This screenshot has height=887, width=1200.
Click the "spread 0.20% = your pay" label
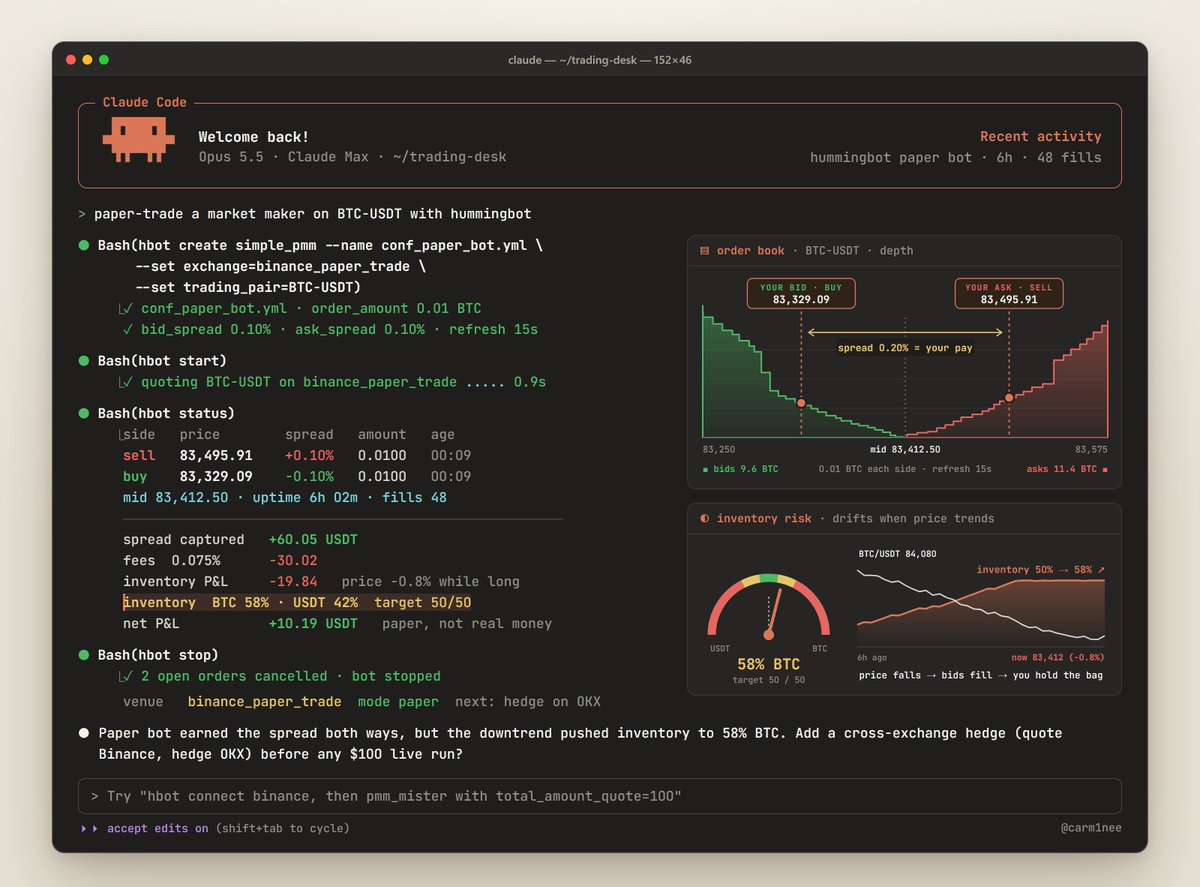905,348
